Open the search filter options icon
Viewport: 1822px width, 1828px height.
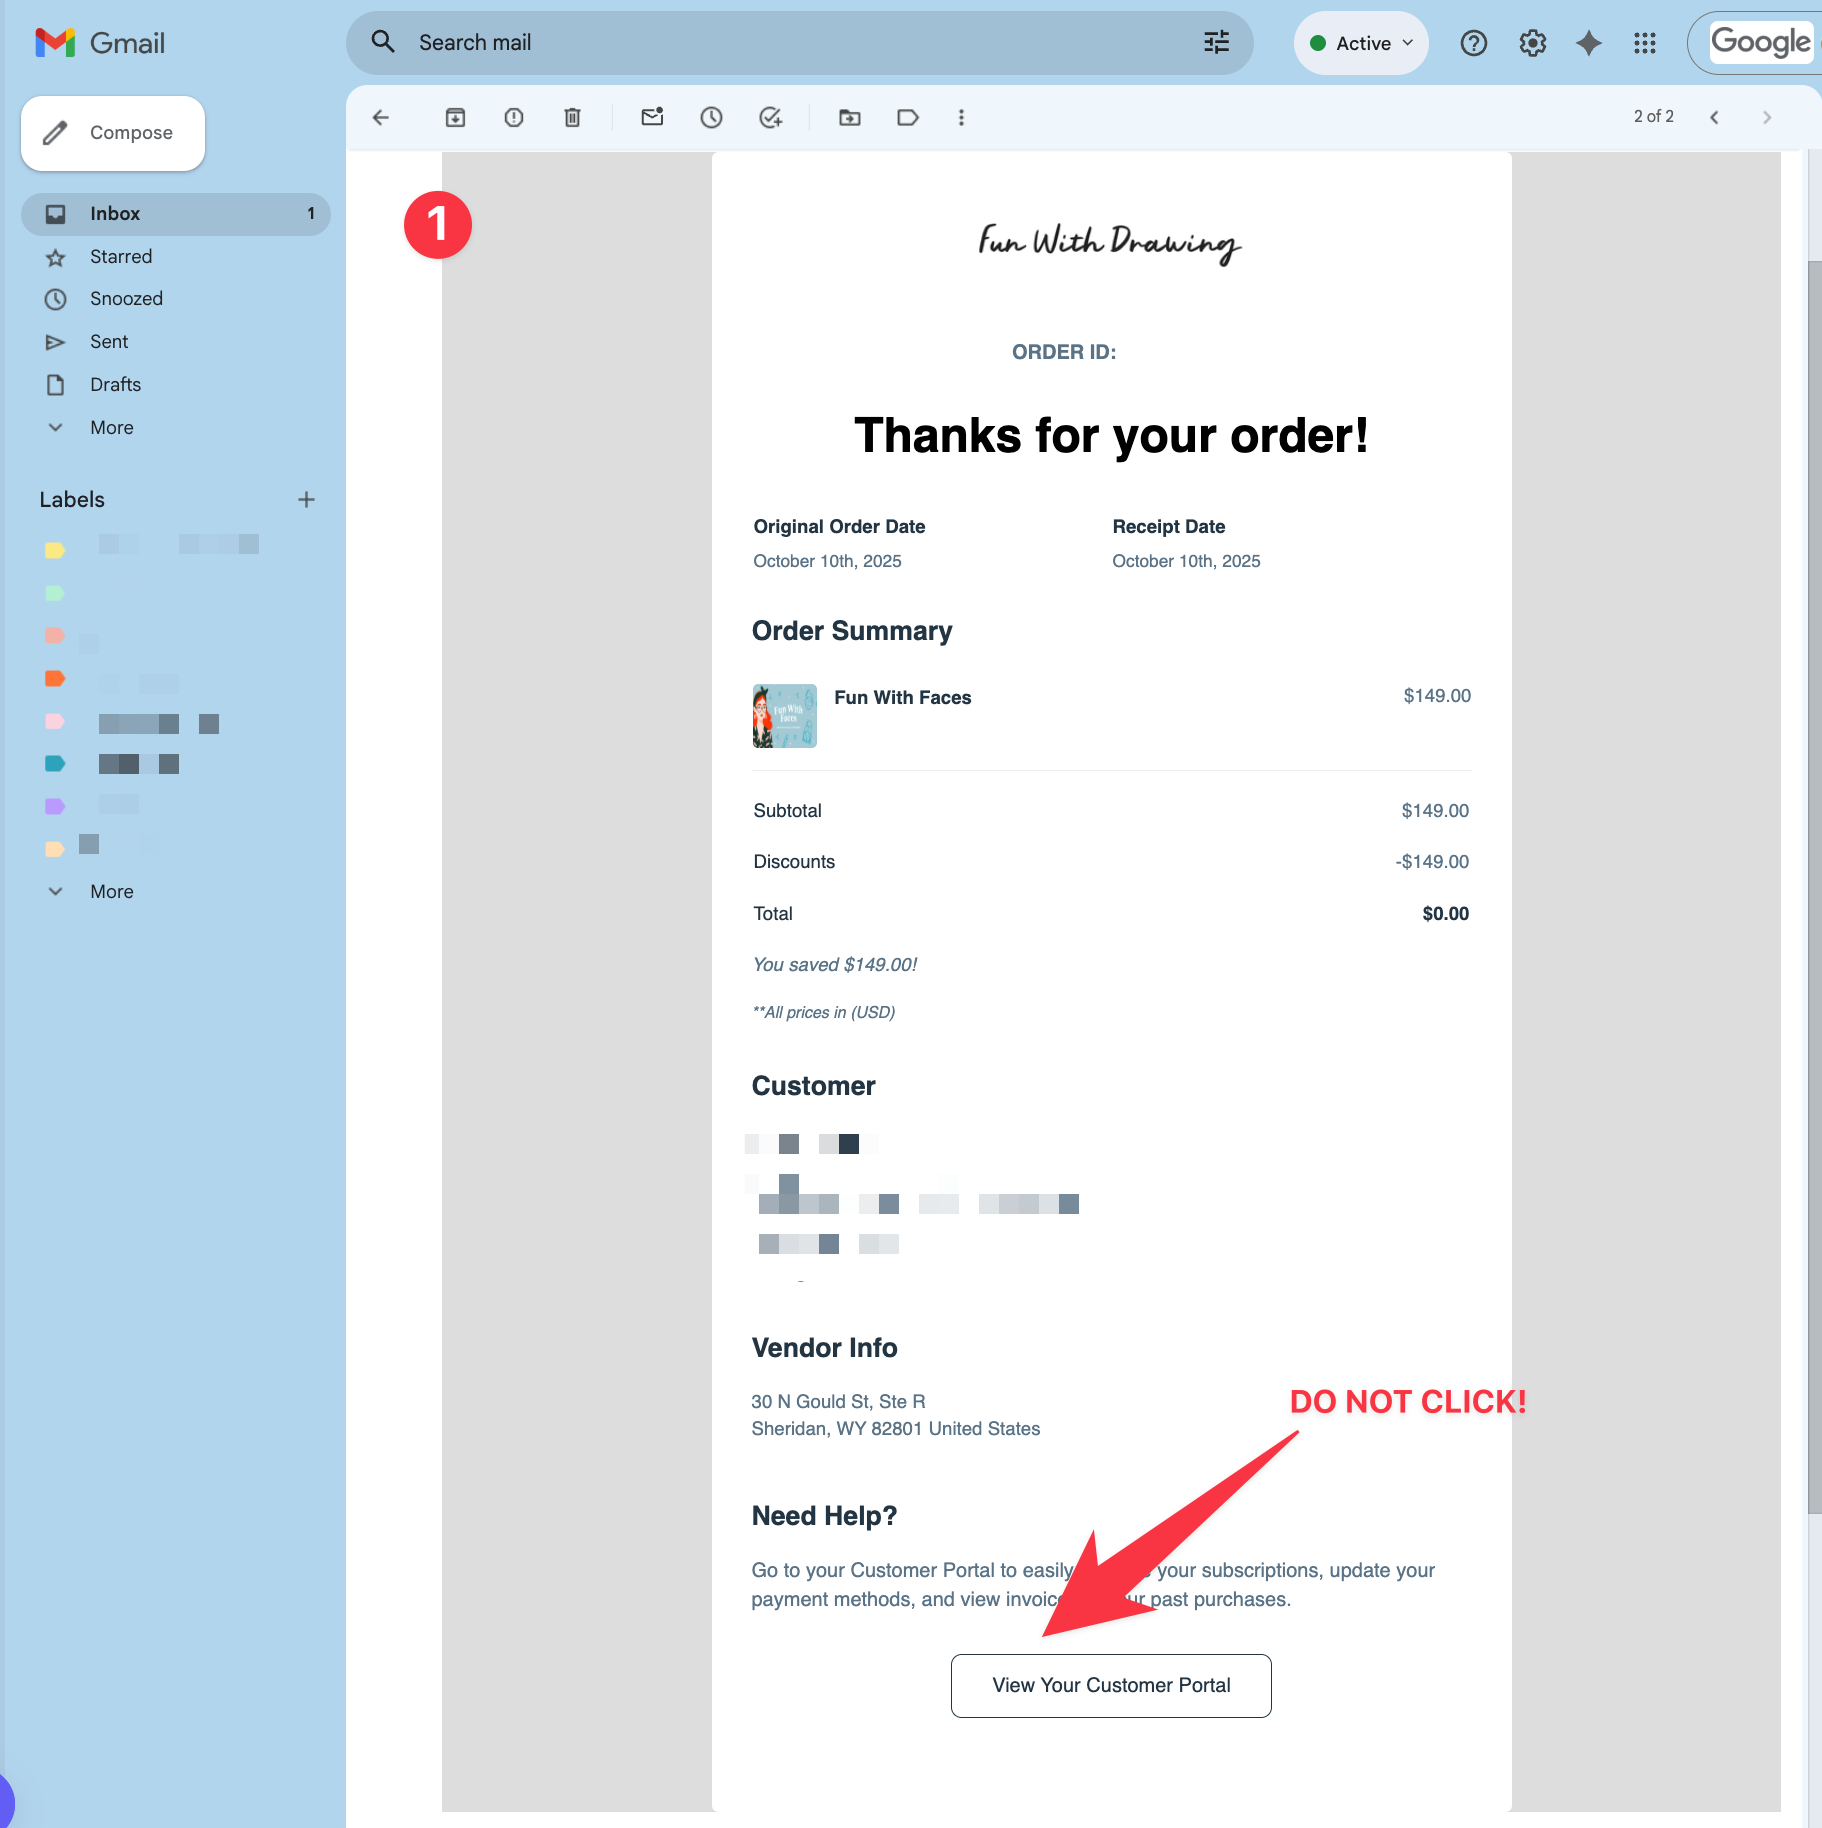tap(1216, 42)
